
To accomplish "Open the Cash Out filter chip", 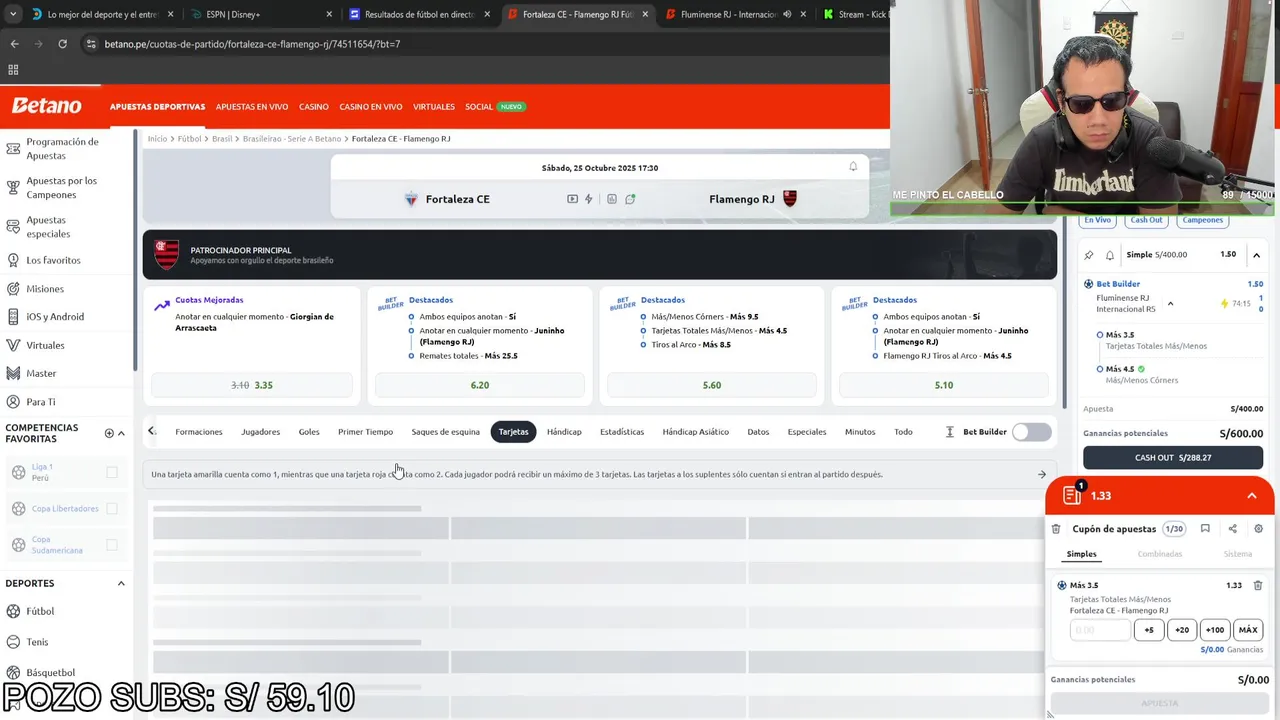I will click(x=1146, y=220).
